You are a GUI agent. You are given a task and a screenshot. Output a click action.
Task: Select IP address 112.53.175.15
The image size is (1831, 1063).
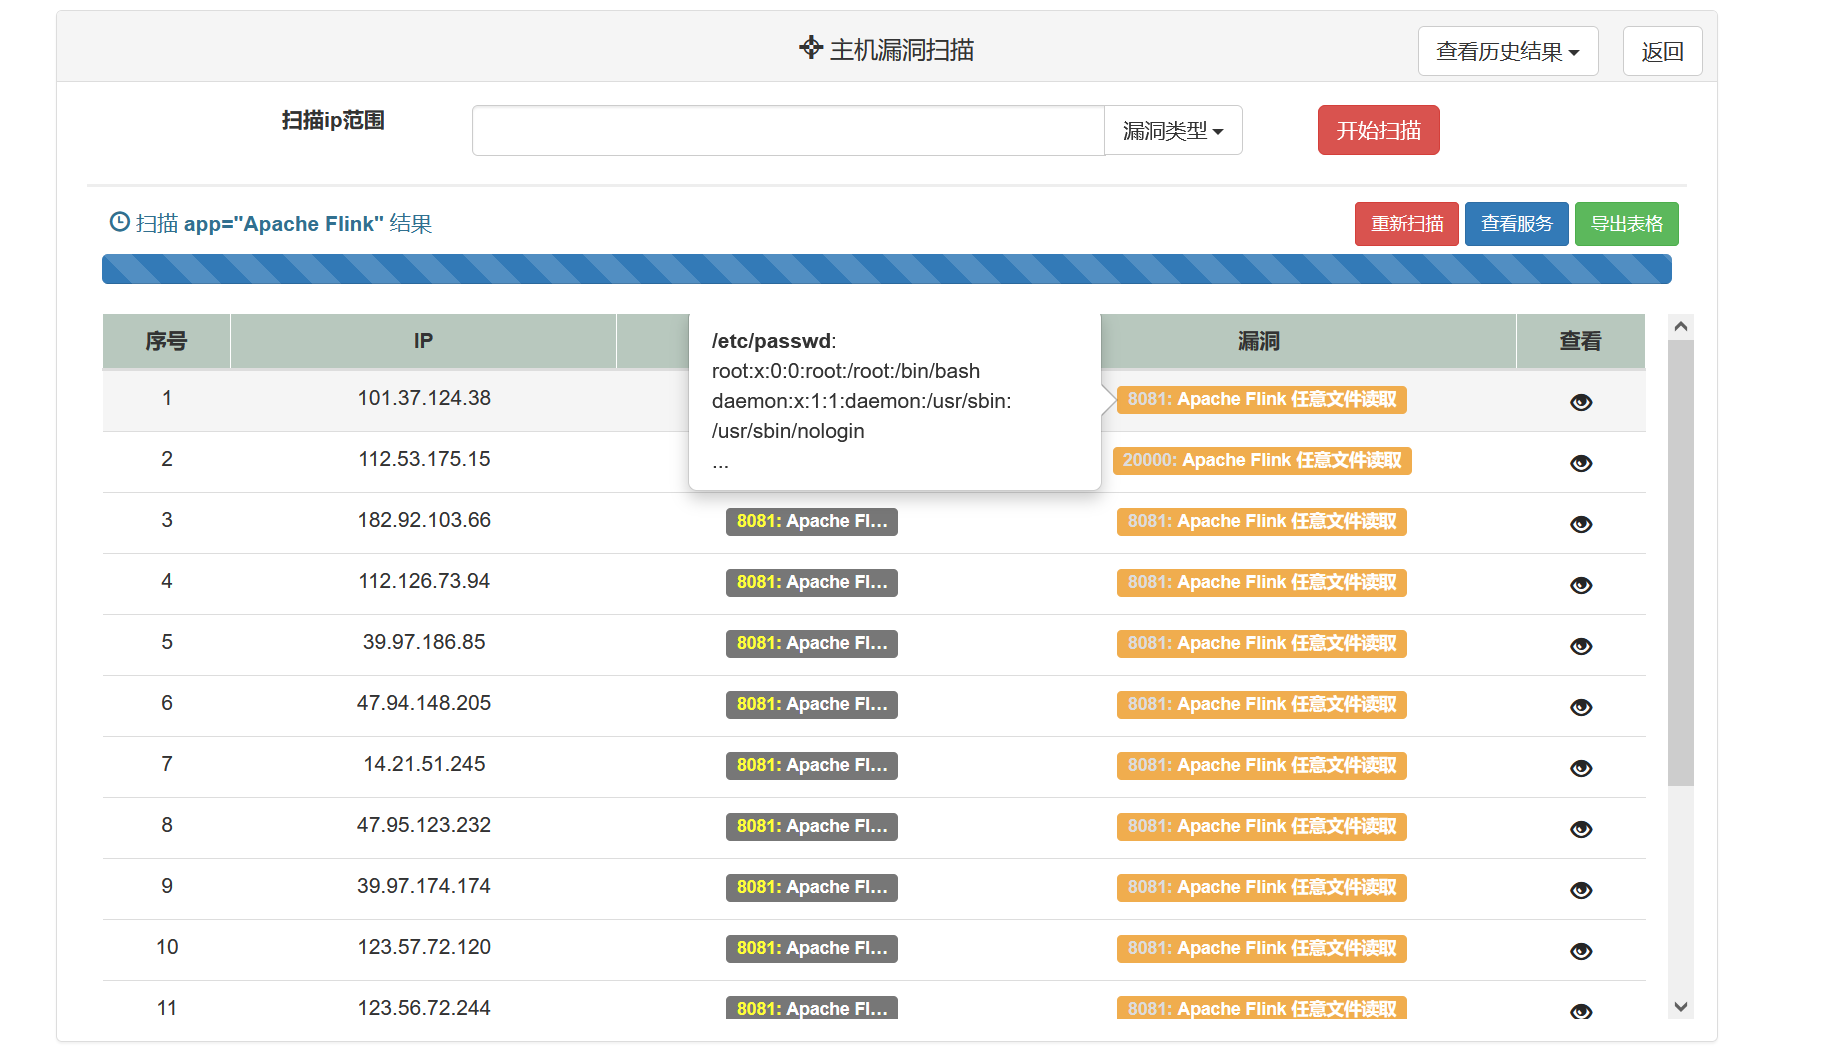pos(424,459)
